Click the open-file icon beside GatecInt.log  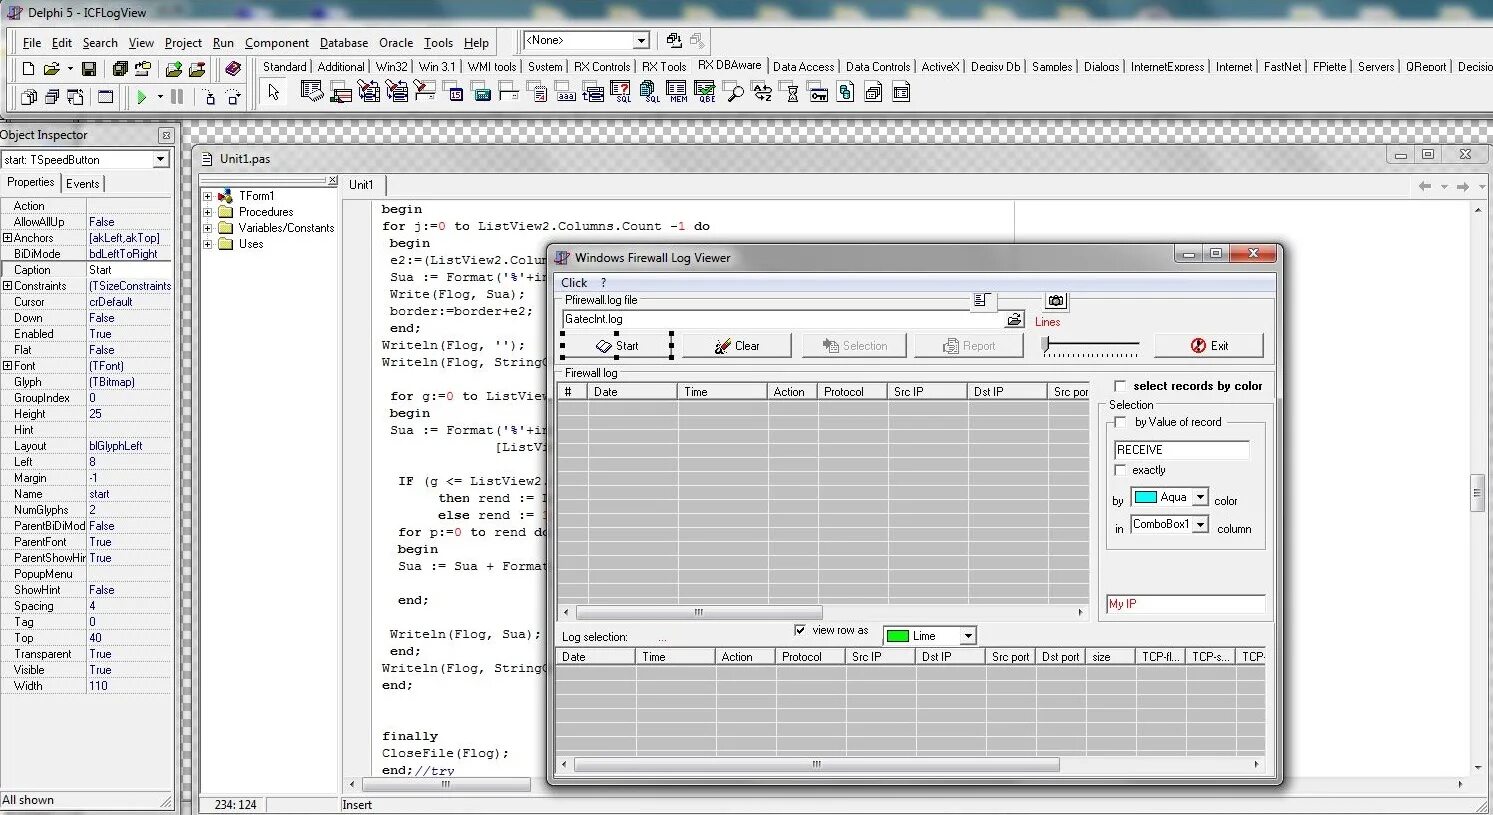[x=1014, y=319]
